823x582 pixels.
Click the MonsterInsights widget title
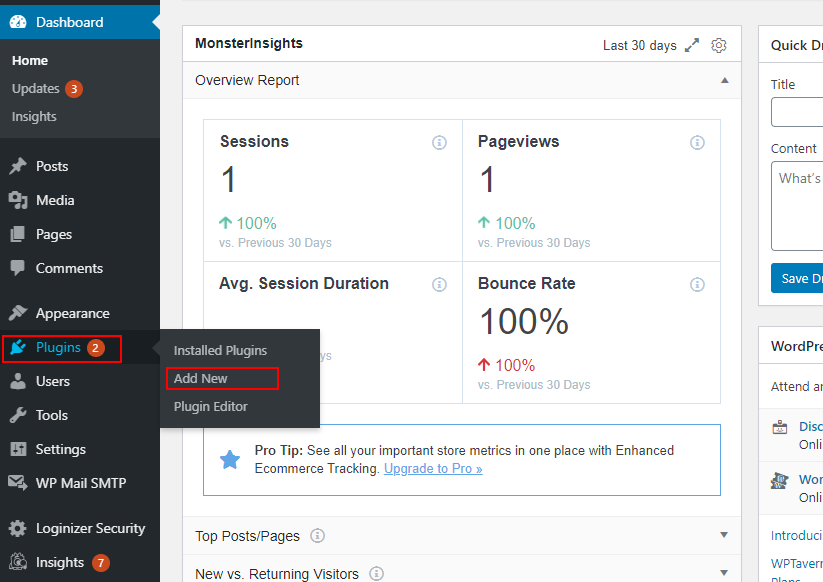(249, 43)
